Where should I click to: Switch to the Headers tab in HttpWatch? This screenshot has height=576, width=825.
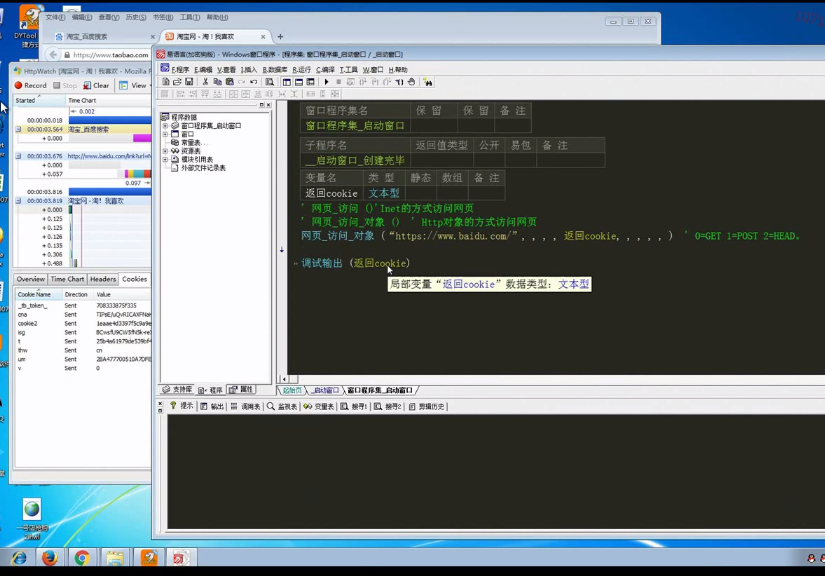(x=103, y=280)
